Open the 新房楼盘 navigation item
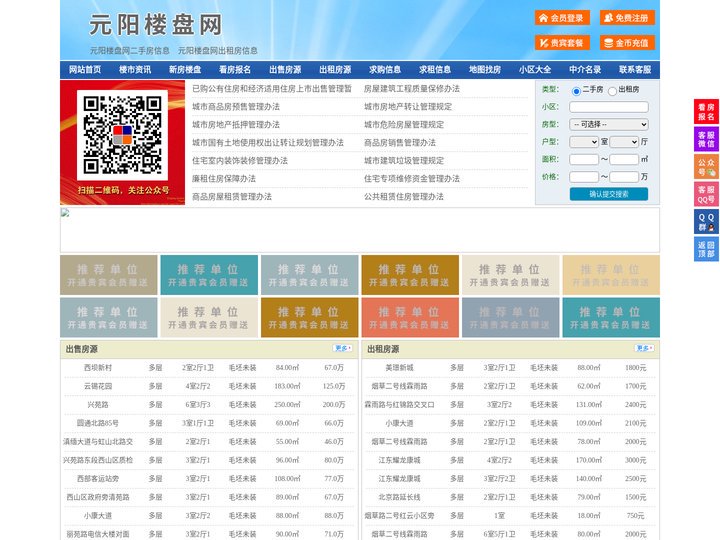This screenshot has width=720, height=540. [x=185, y=70]
